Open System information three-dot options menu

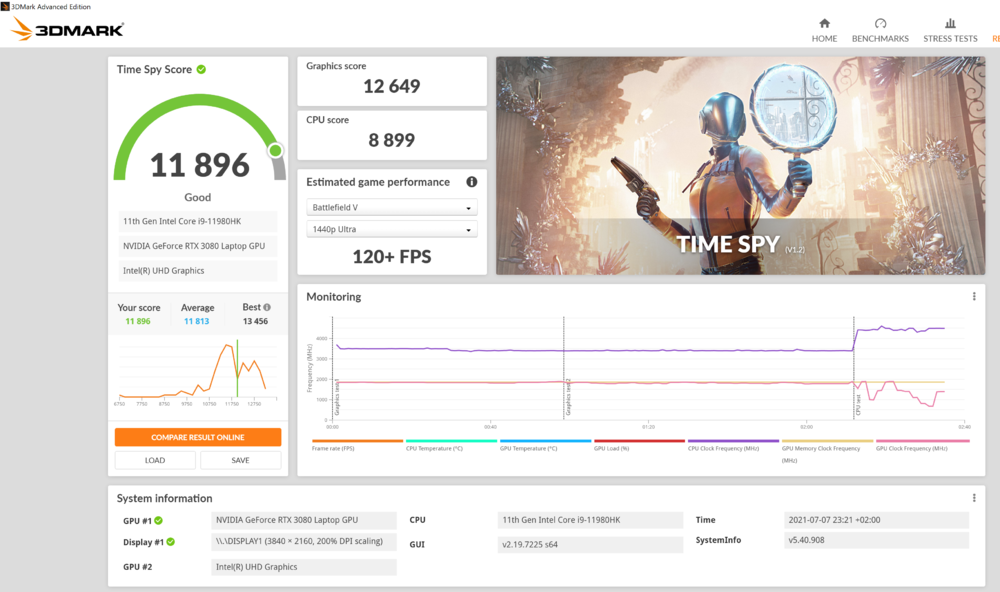click(974, 498)
